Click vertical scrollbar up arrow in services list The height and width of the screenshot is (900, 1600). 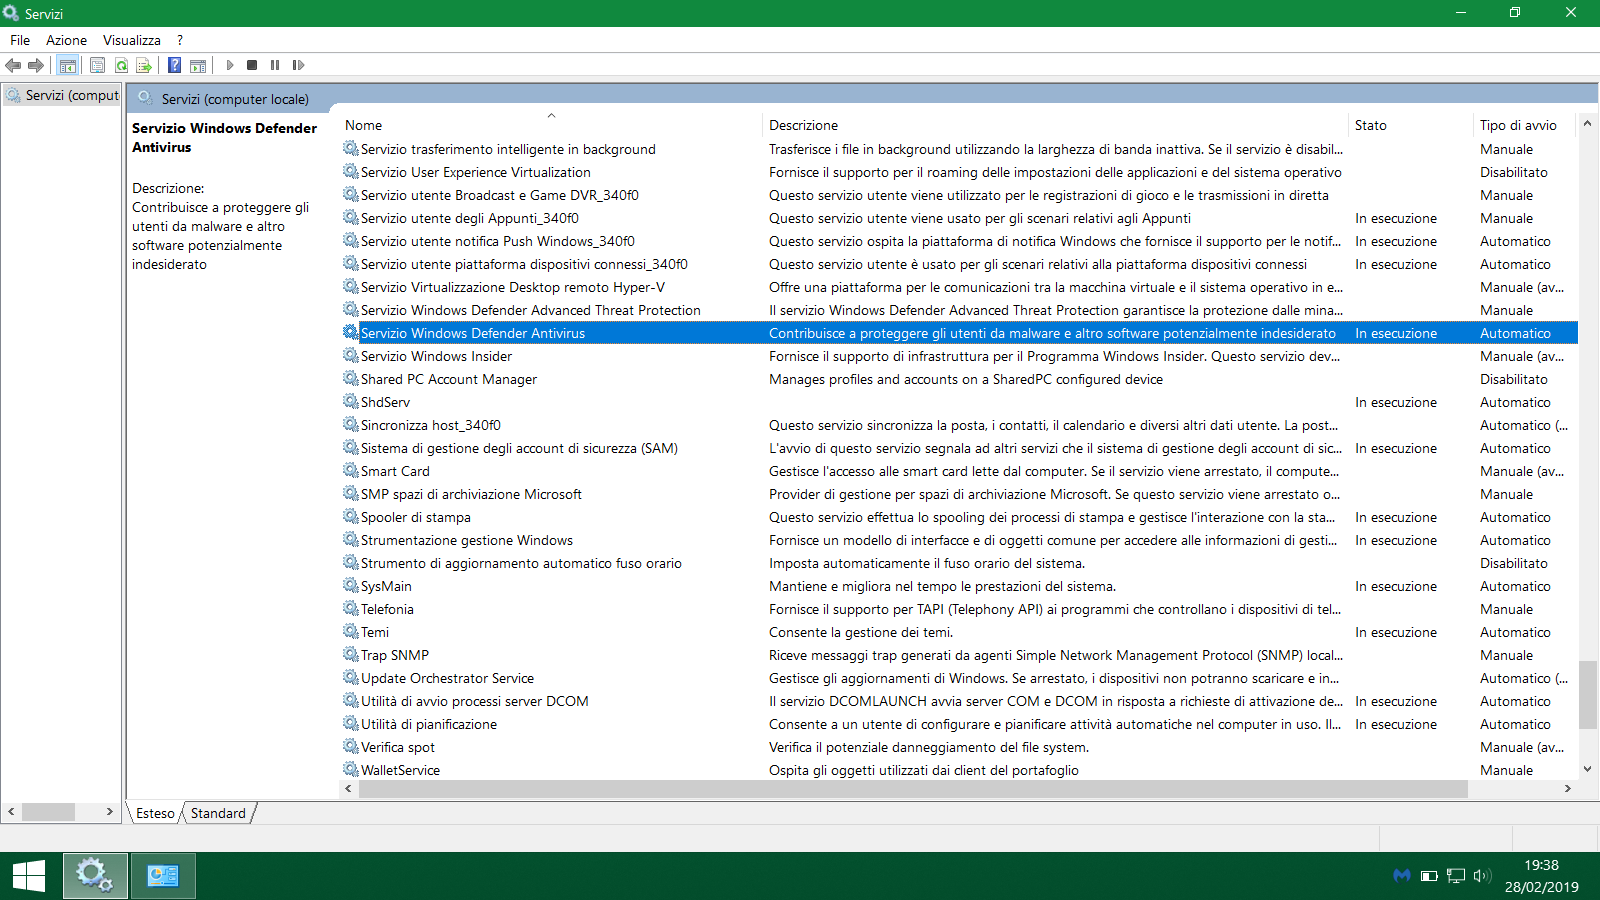(1587, 125)
